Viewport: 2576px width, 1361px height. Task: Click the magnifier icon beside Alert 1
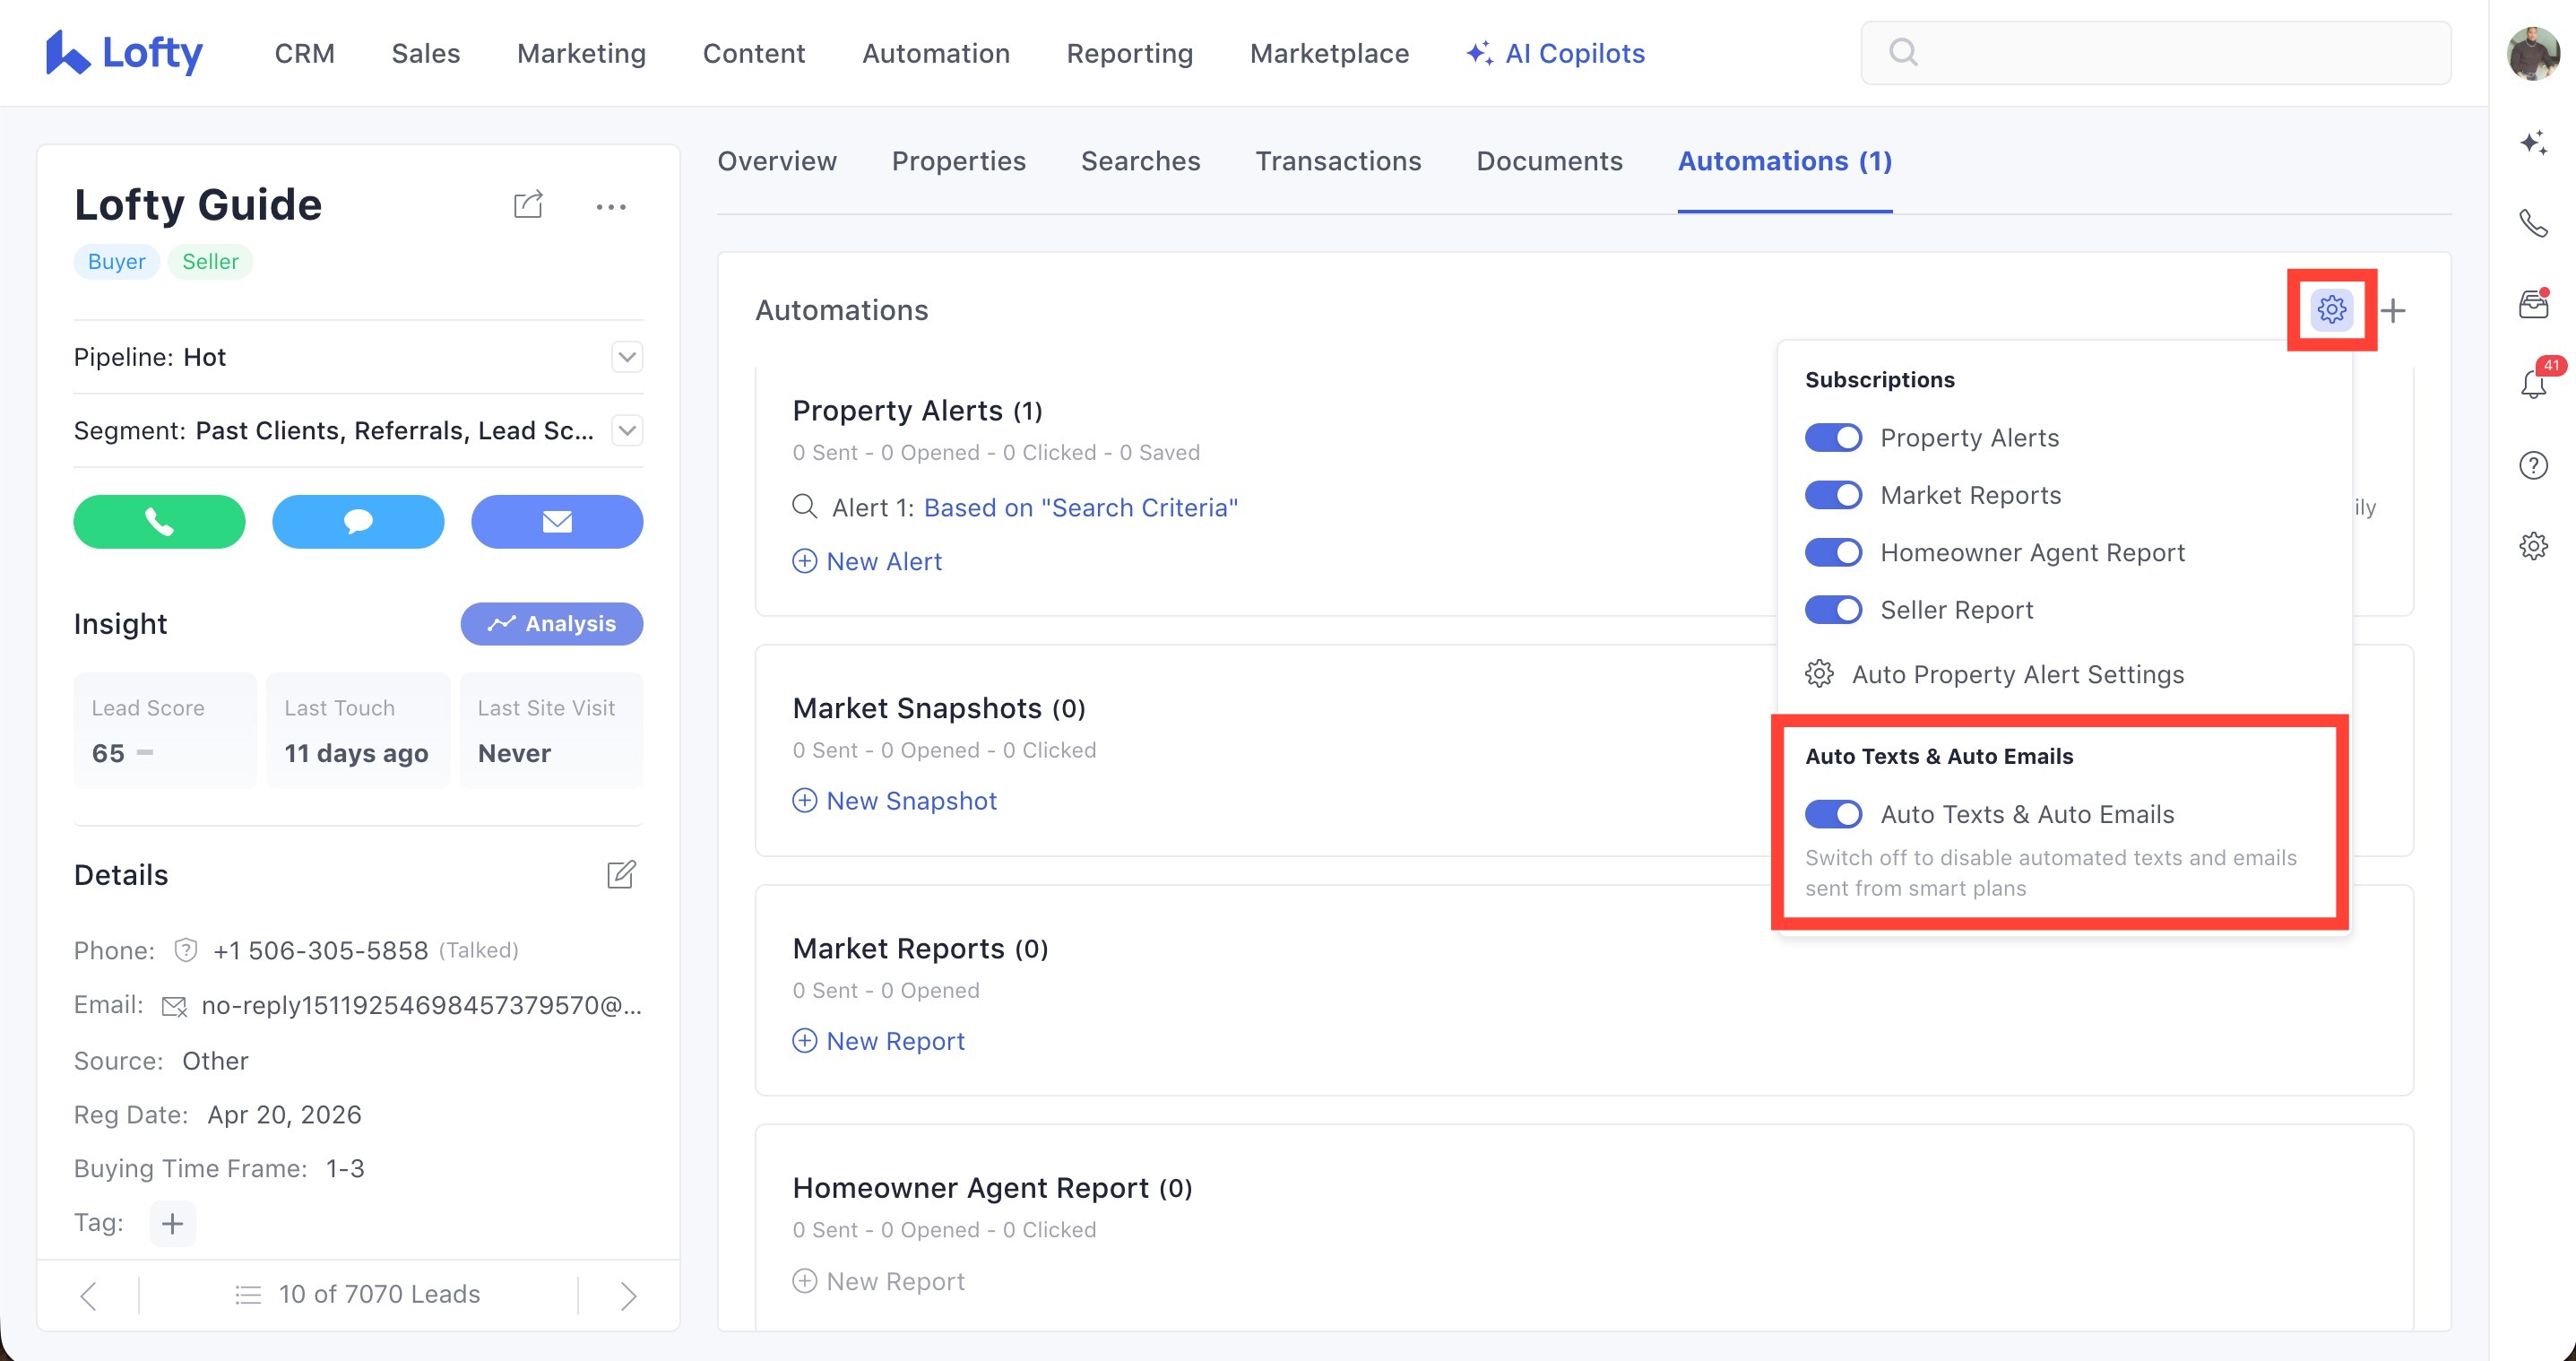pyautogui.click(x=804, y=506)
